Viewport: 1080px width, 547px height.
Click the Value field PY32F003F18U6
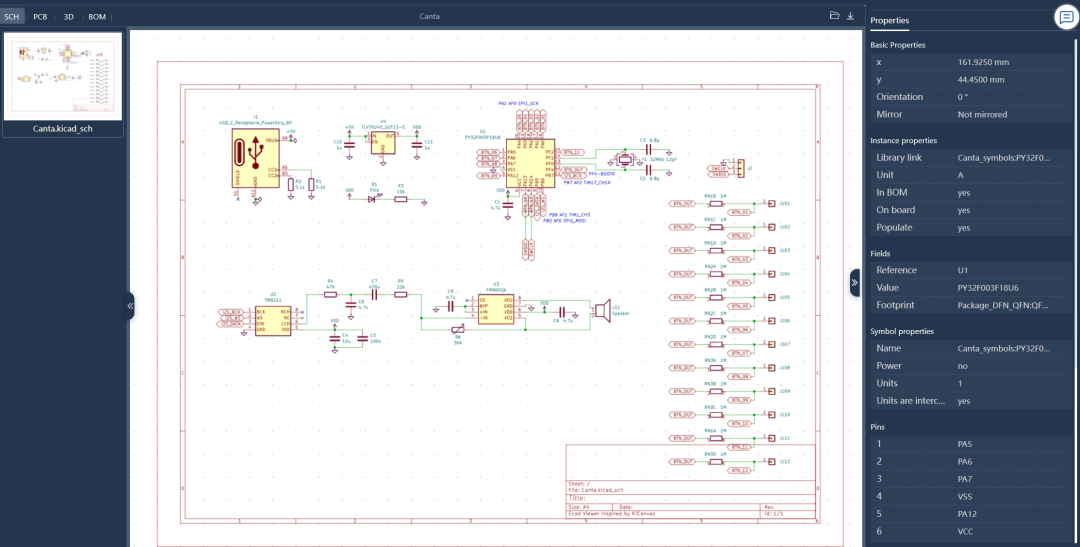point(988,287)
